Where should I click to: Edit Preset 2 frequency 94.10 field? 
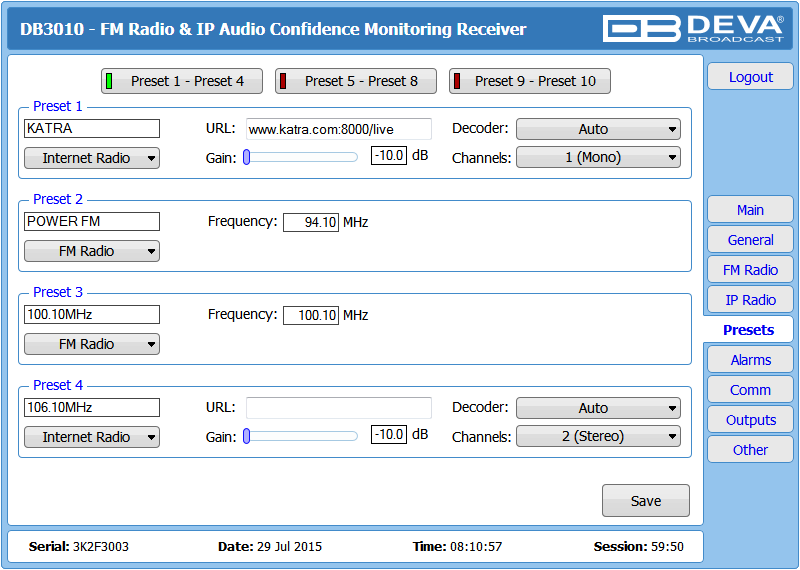click(x=311, y=222)
